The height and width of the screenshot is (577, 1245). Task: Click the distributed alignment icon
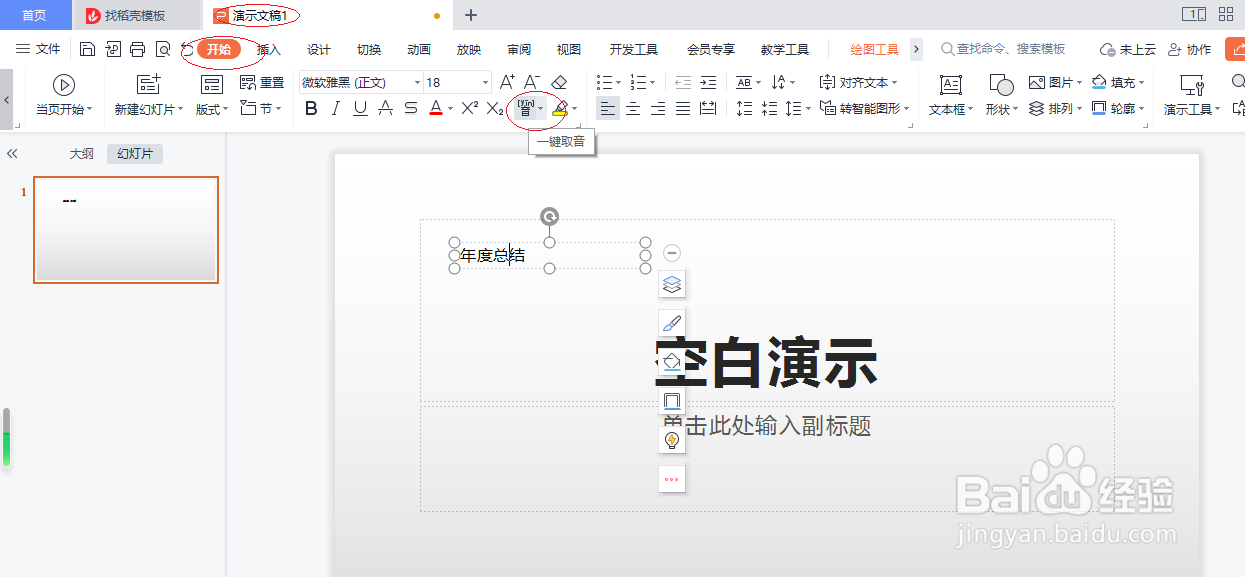coord(708,108)
